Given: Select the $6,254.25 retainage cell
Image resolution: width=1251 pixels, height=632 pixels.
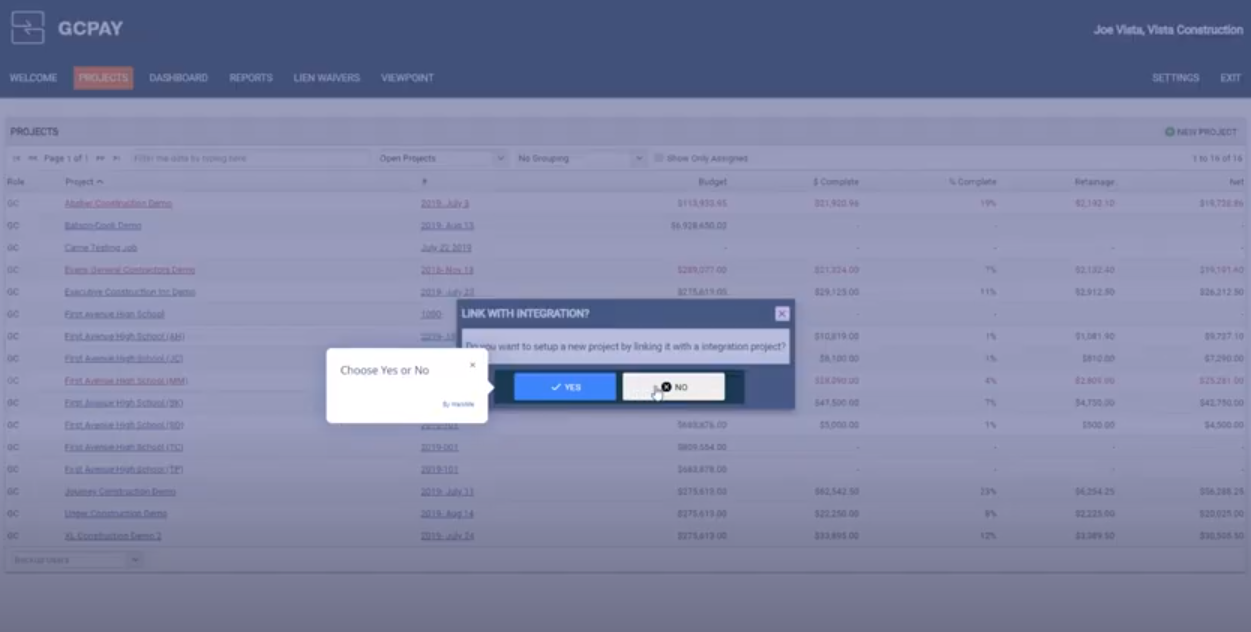Looking at the screenshot, I should [x=1094, y=491].
